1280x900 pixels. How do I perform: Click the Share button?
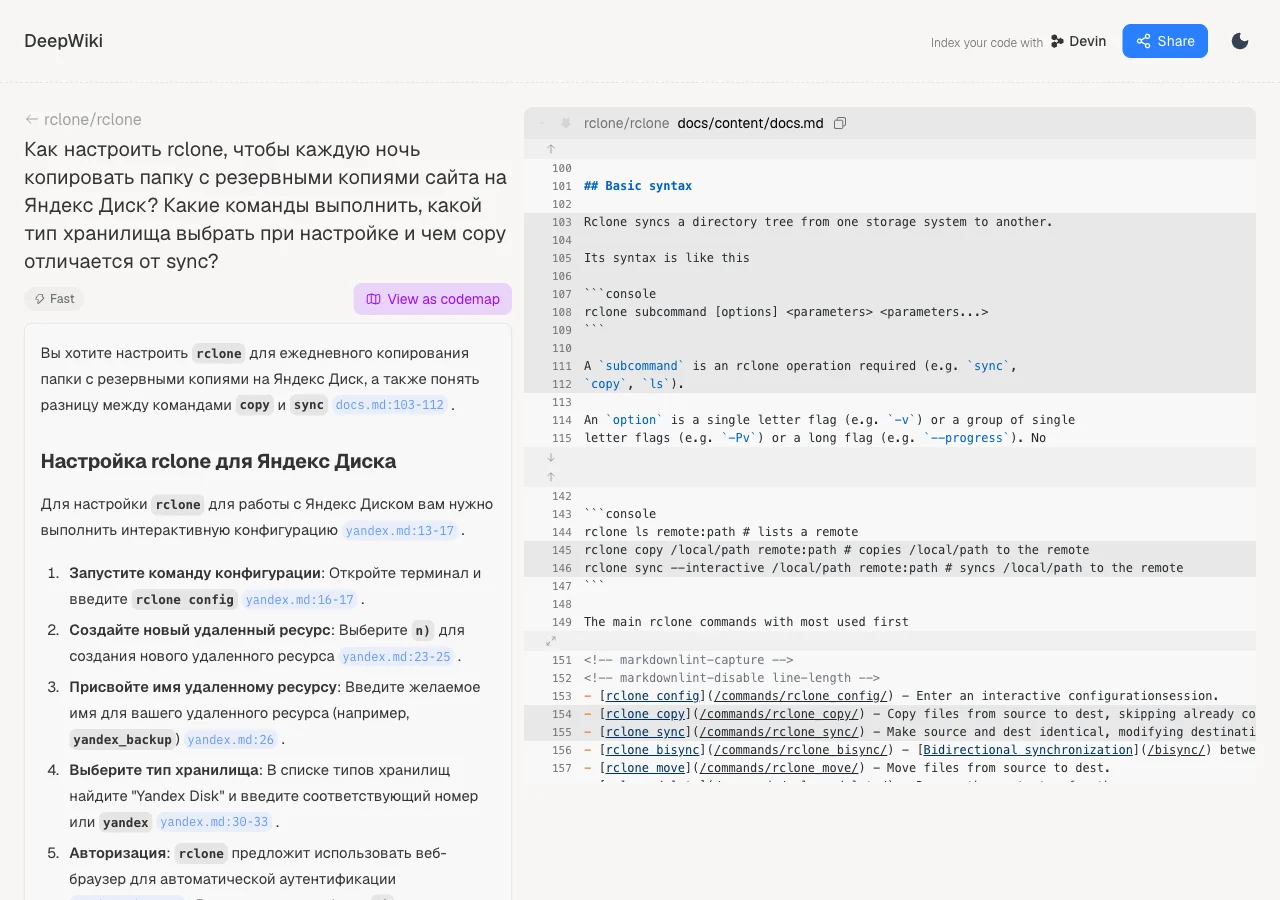pos(1165,41)
